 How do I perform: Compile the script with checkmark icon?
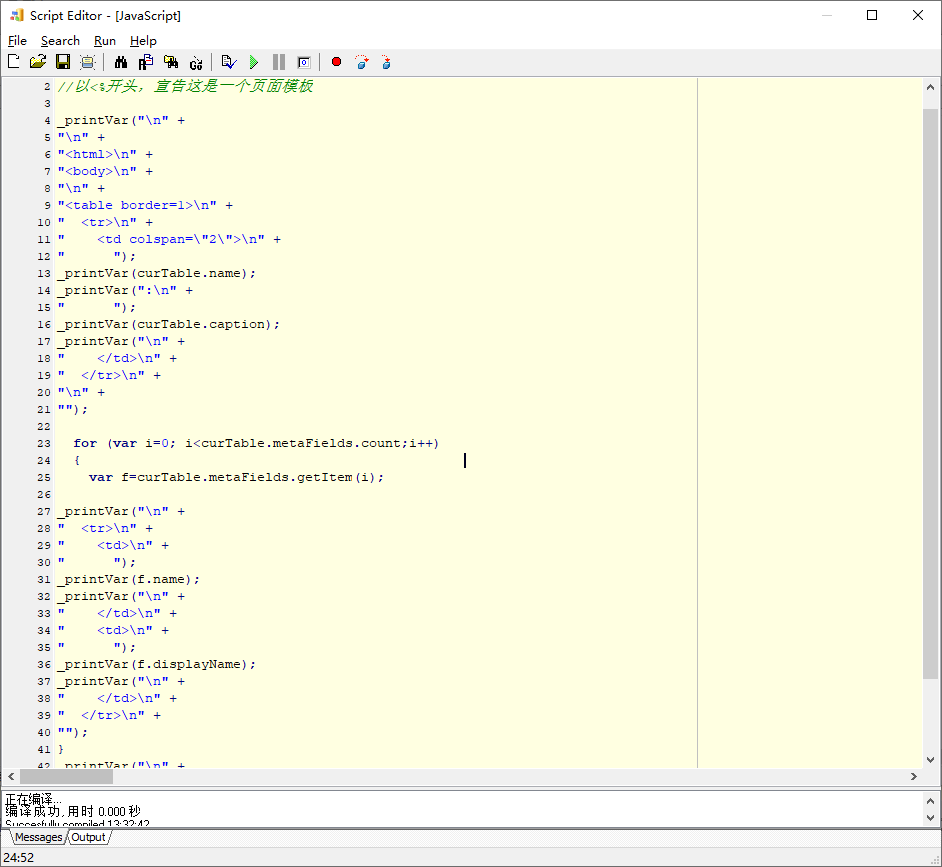click(x=229, y=62)
